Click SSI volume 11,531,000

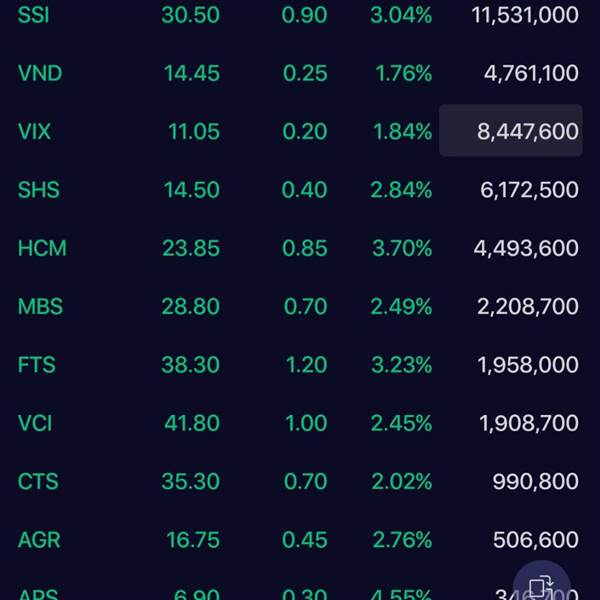point(526,15)
